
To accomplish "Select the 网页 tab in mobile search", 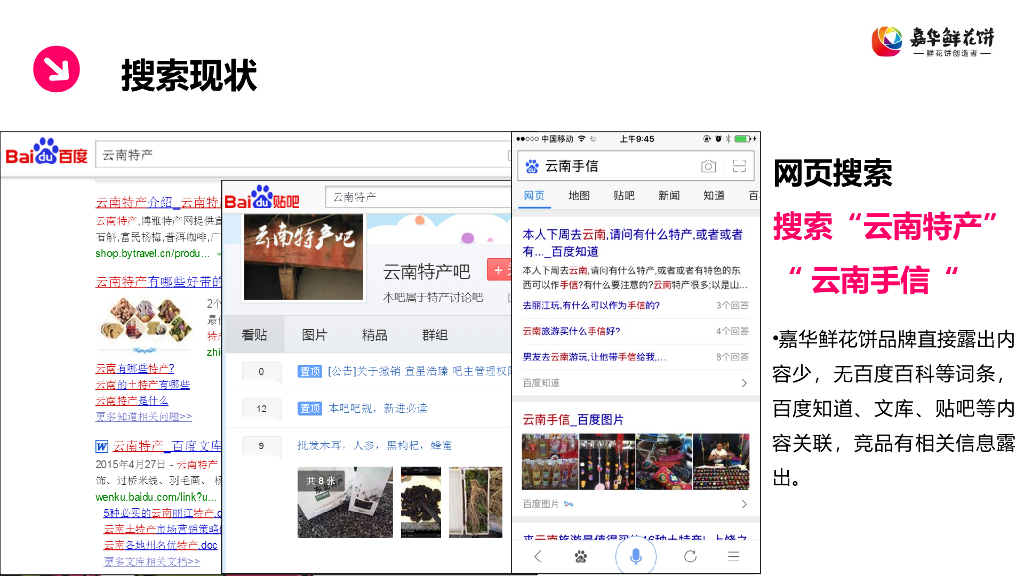I will point(534,195).
